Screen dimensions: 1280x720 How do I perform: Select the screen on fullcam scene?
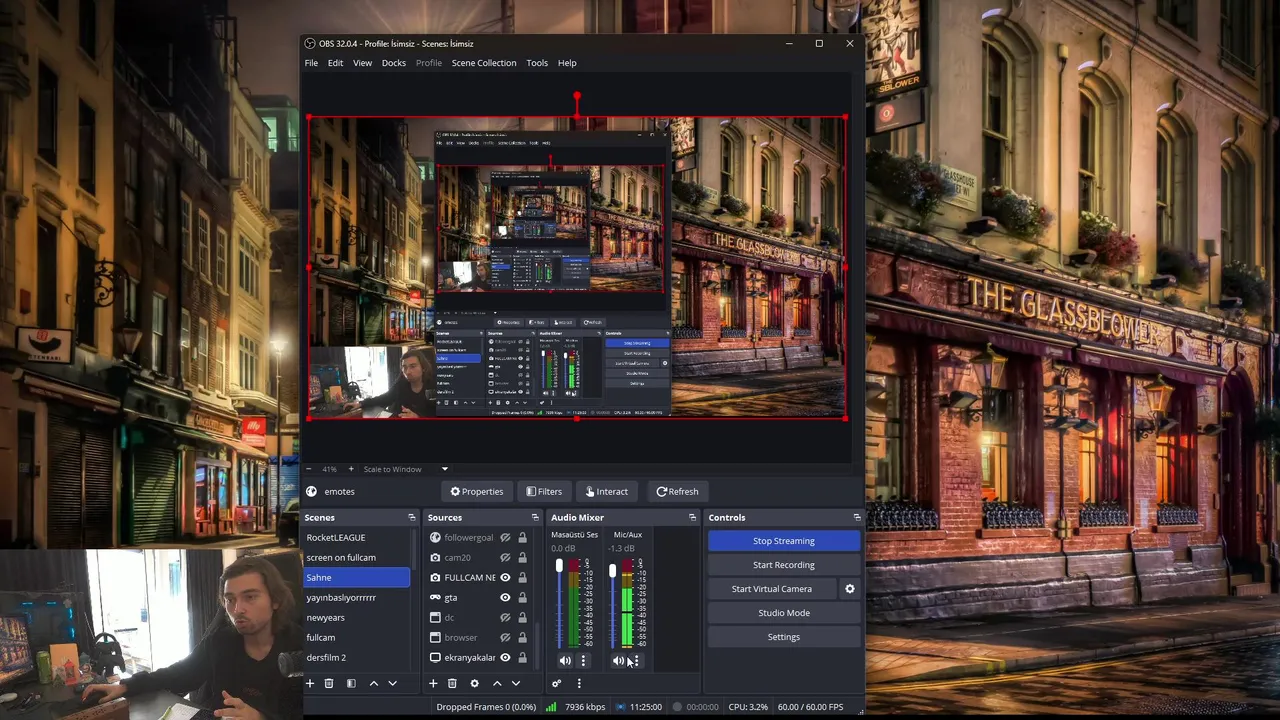point(357,557)
